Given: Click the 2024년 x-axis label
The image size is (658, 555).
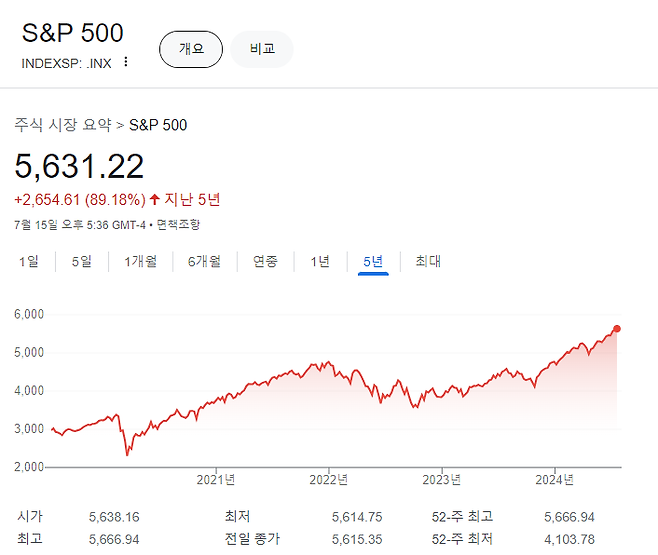Looking at the screenshot, I should [554, 479].
